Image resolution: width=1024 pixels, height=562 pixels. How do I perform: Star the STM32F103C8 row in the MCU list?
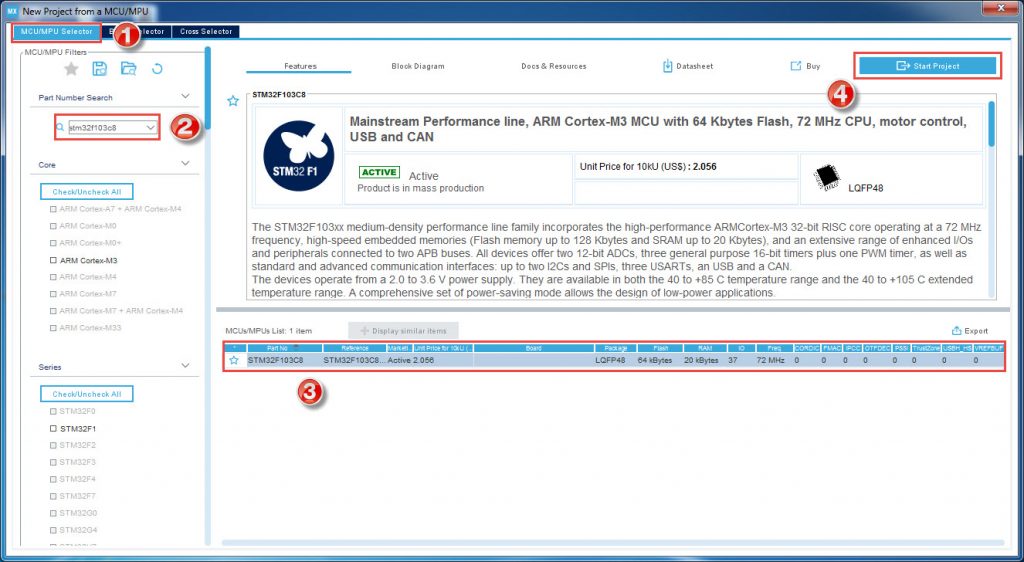point(234,359)
